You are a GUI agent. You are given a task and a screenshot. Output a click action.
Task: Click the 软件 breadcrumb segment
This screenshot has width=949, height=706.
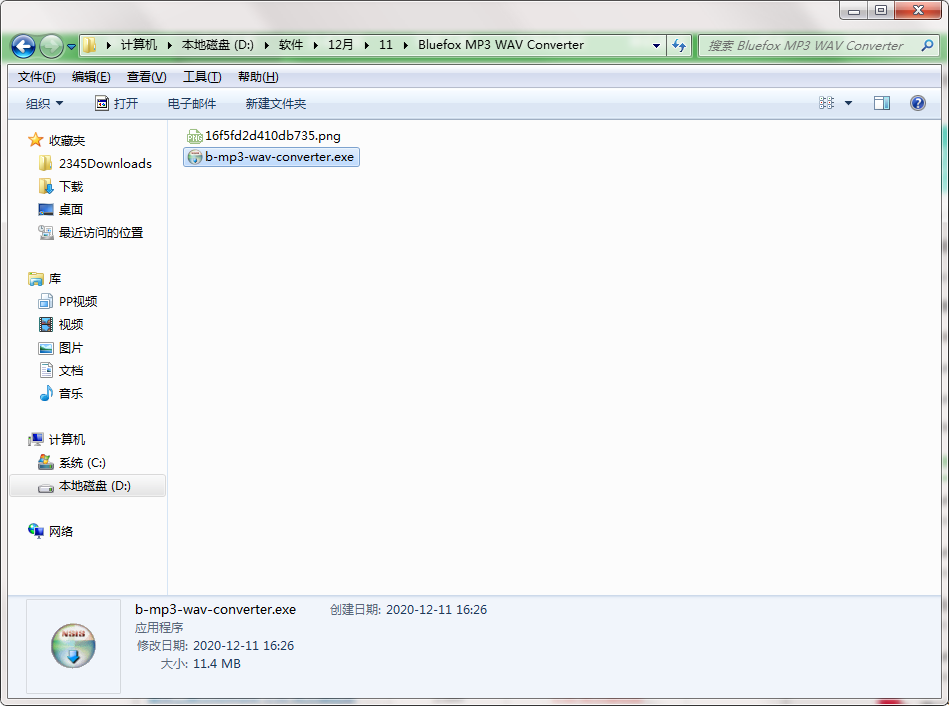pos(291,45)
